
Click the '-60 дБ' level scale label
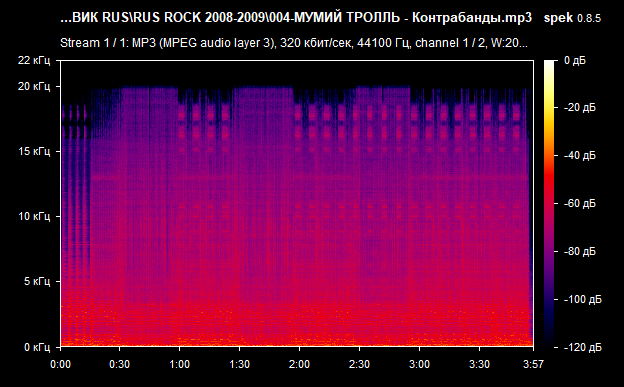point(580,203)
